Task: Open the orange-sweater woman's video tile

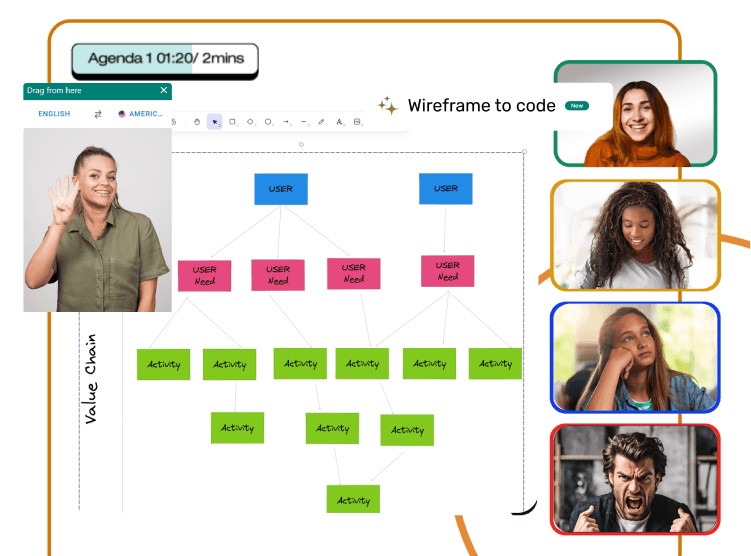Action: tap(635, 113)
